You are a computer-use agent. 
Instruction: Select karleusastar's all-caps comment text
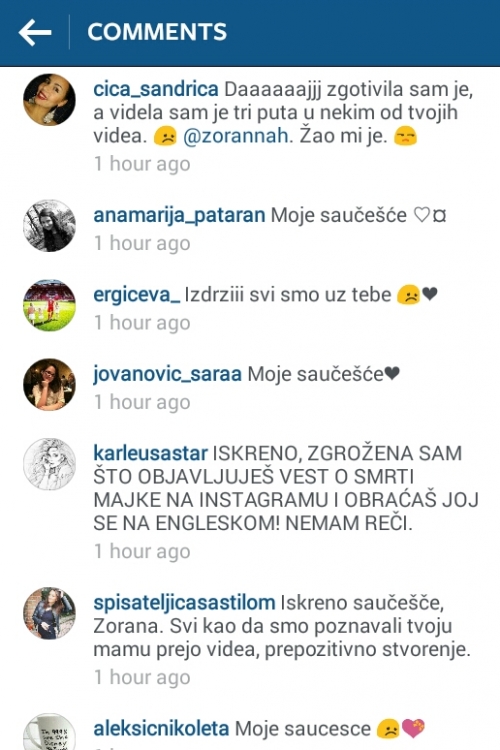pos(286,488)
